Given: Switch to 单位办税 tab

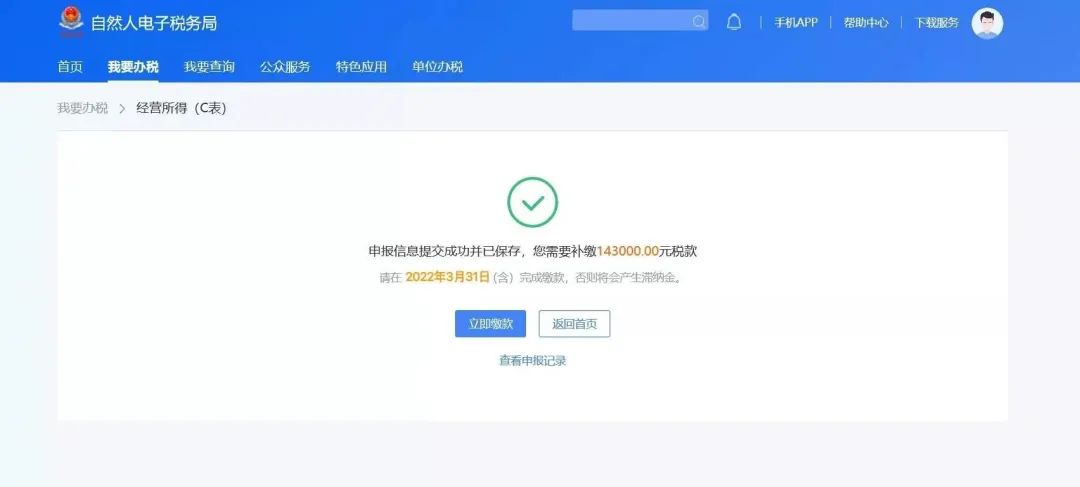Looking at the screenshot, I should 437,67.
